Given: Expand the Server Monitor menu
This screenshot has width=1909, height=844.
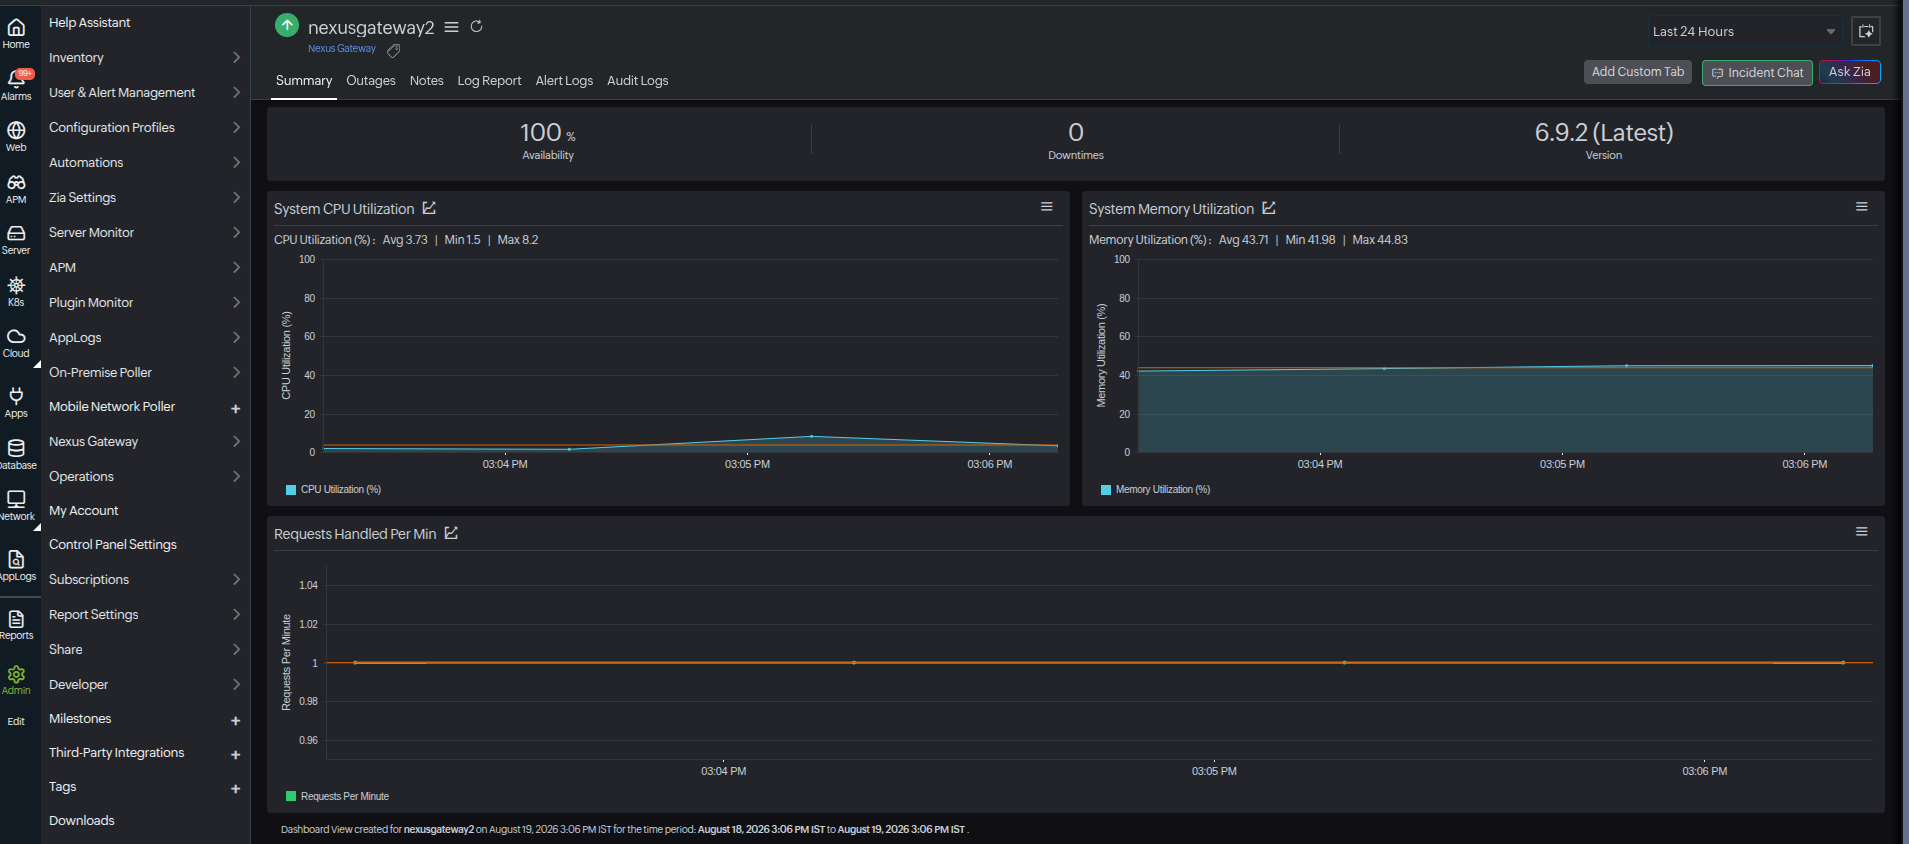Looking at the screenshot, I should (x=145, y=233).
